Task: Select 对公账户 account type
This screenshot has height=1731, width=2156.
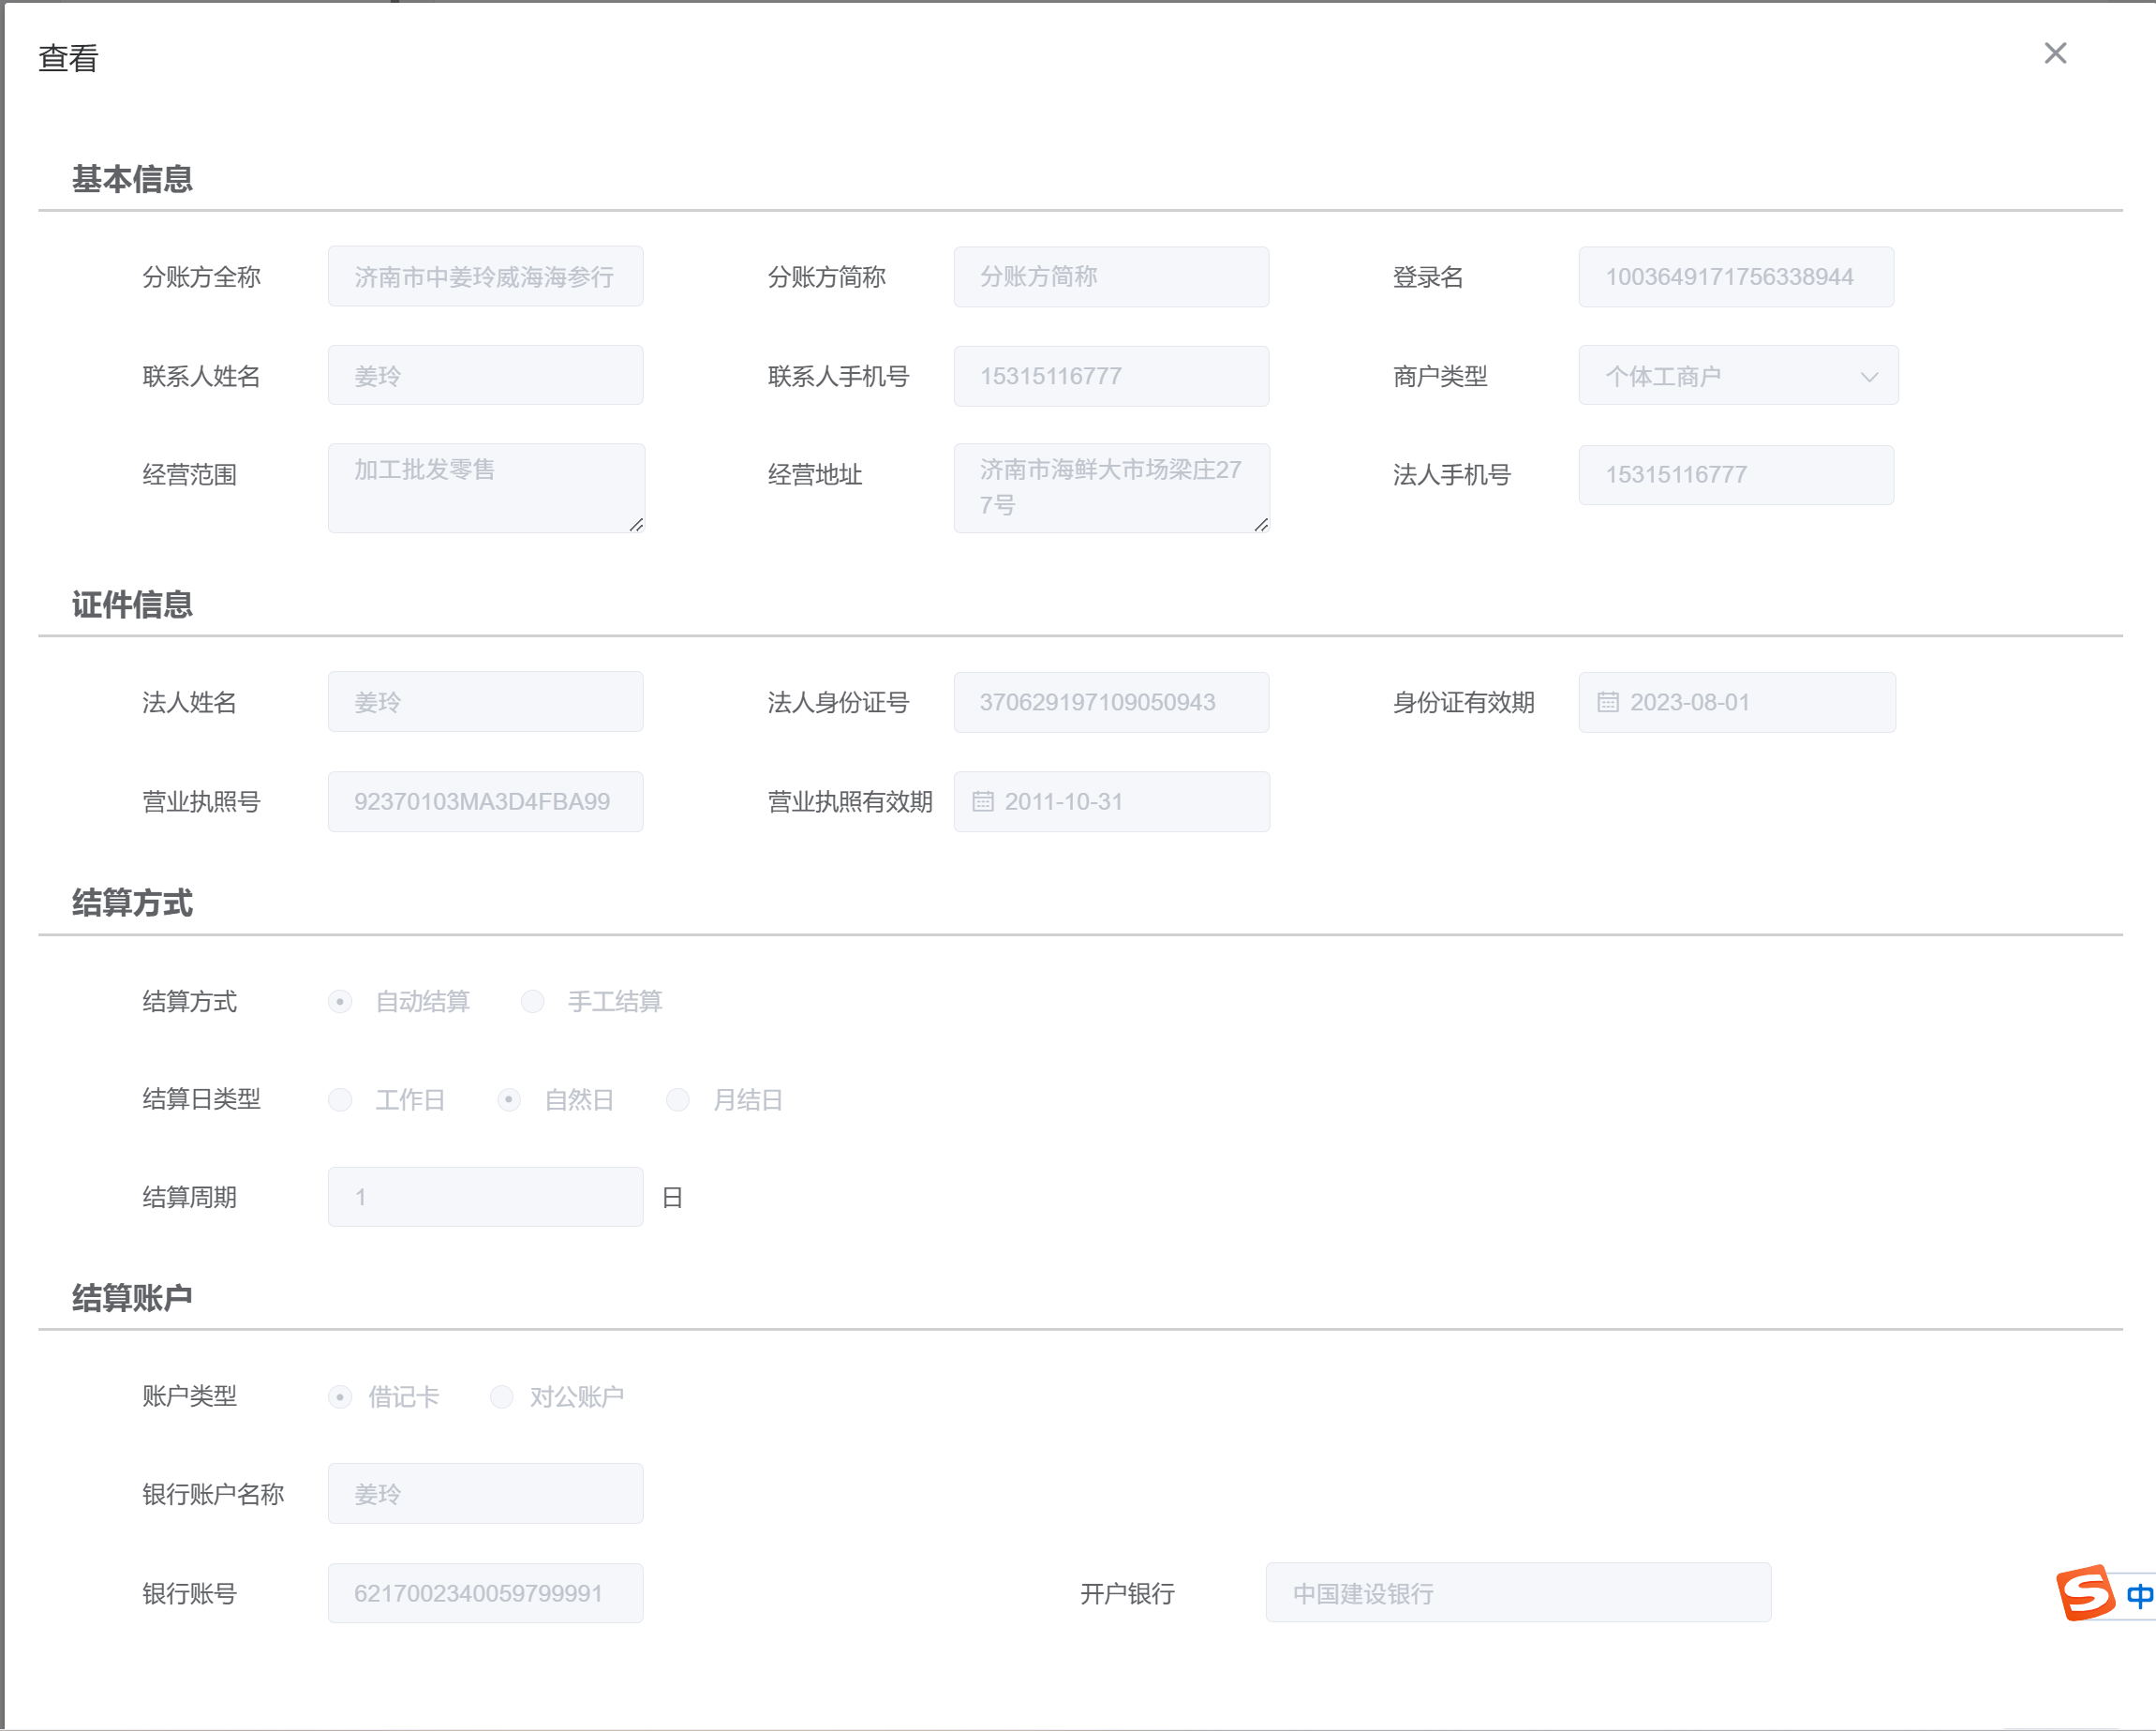Action: 502,1397
